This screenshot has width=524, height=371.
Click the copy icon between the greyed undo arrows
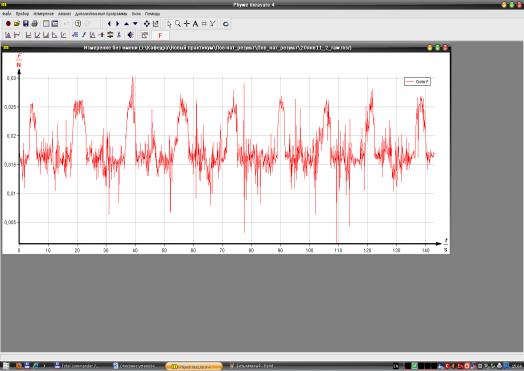(78, 24)
